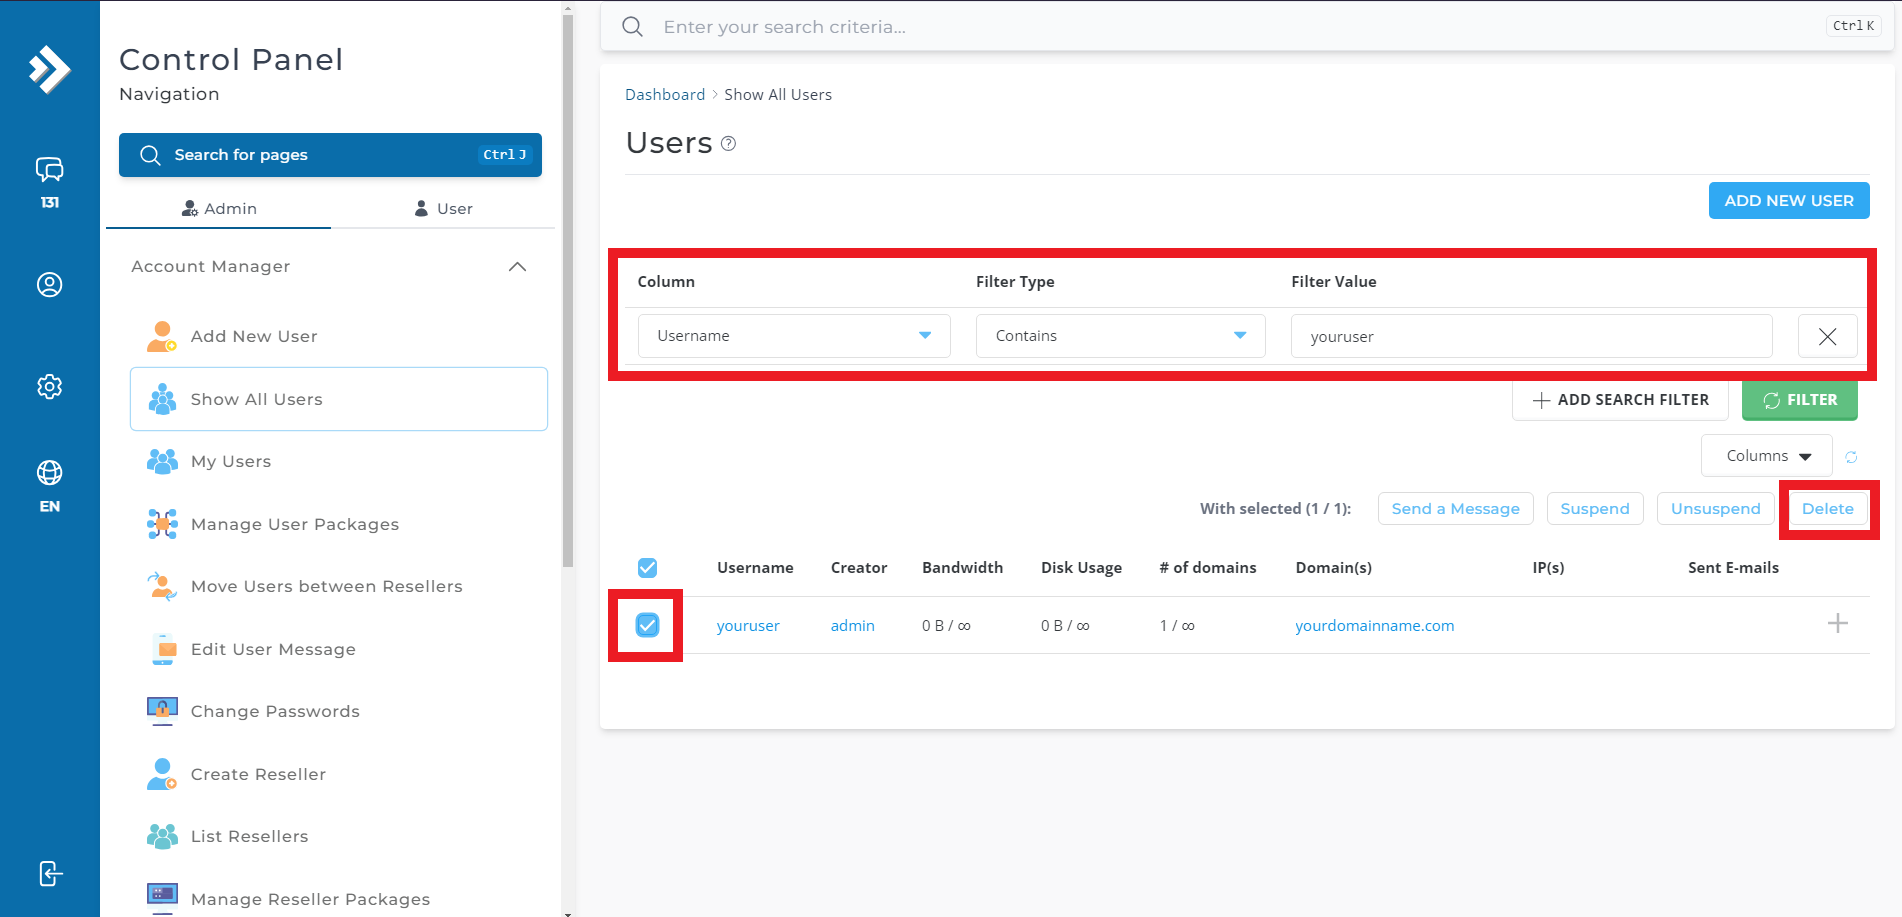Switch to the User tab
1902x917 pixels.
(443, 208)
